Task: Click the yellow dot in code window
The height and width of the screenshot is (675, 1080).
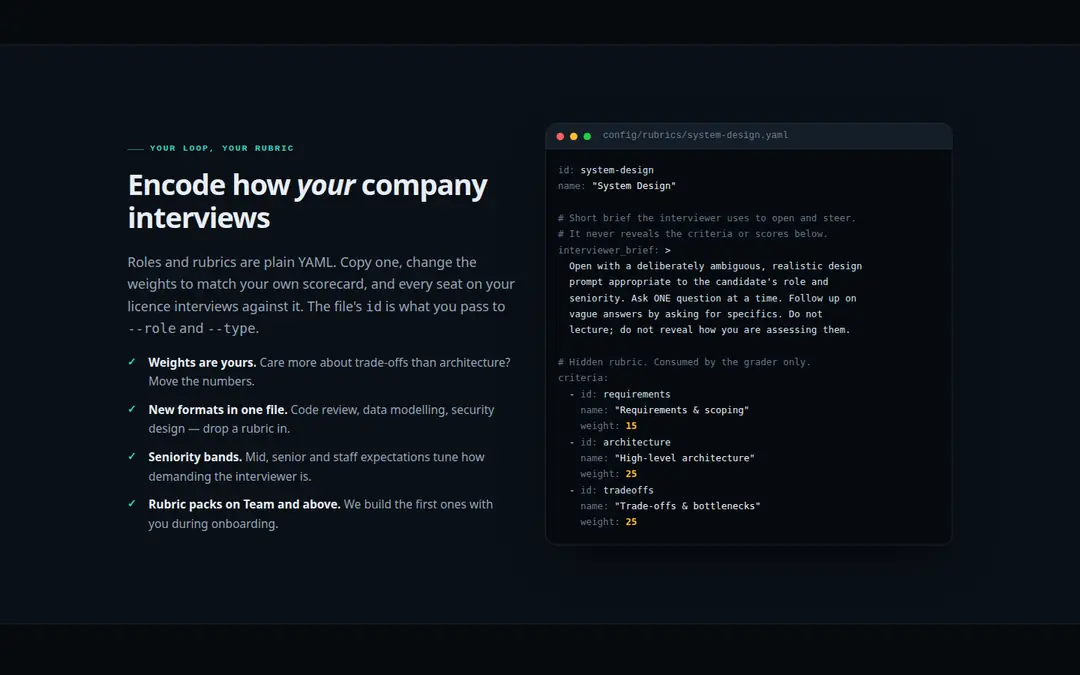Action: tap(574, 136)
